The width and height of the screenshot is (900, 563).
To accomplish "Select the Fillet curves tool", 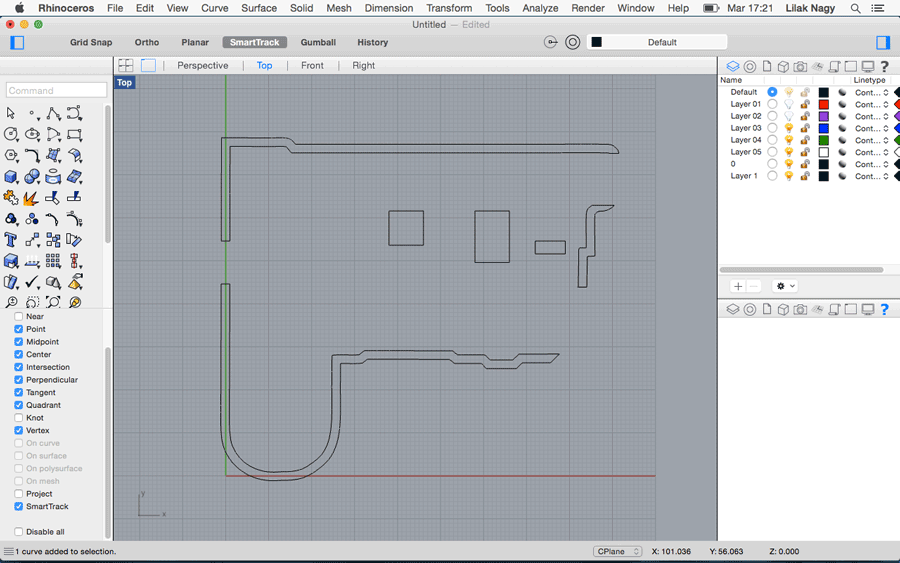I will (x=32, y=156).
